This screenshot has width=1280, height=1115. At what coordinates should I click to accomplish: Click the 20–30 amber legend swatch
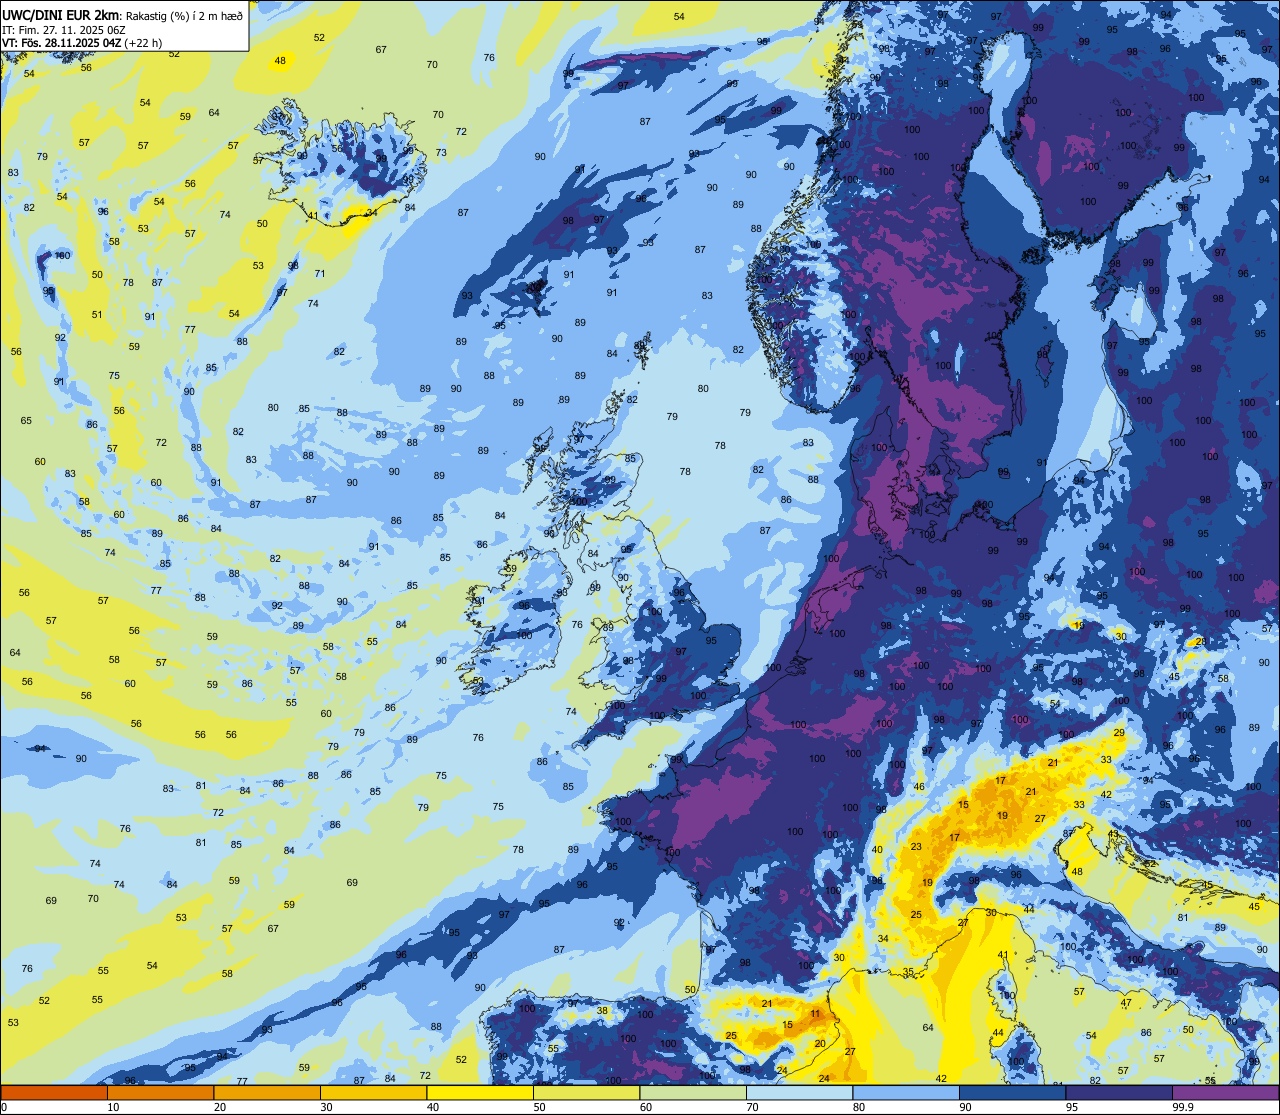267,1092
